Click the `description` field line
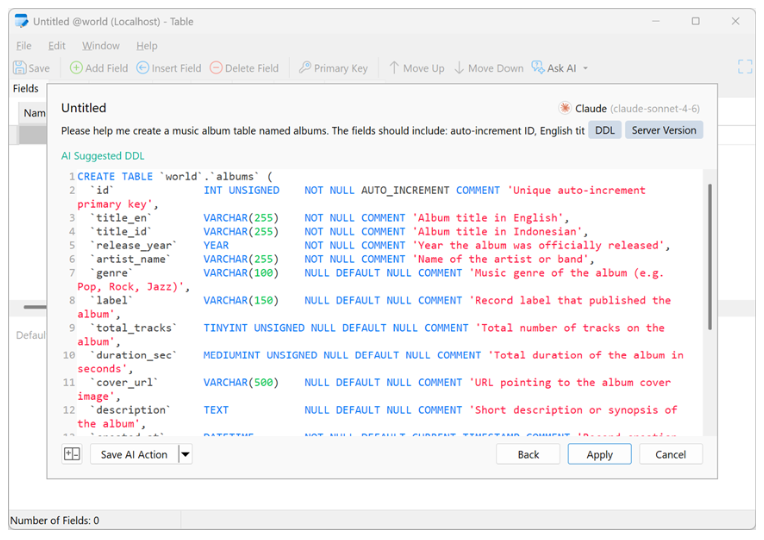764x540 pixels. click(377, 417)
